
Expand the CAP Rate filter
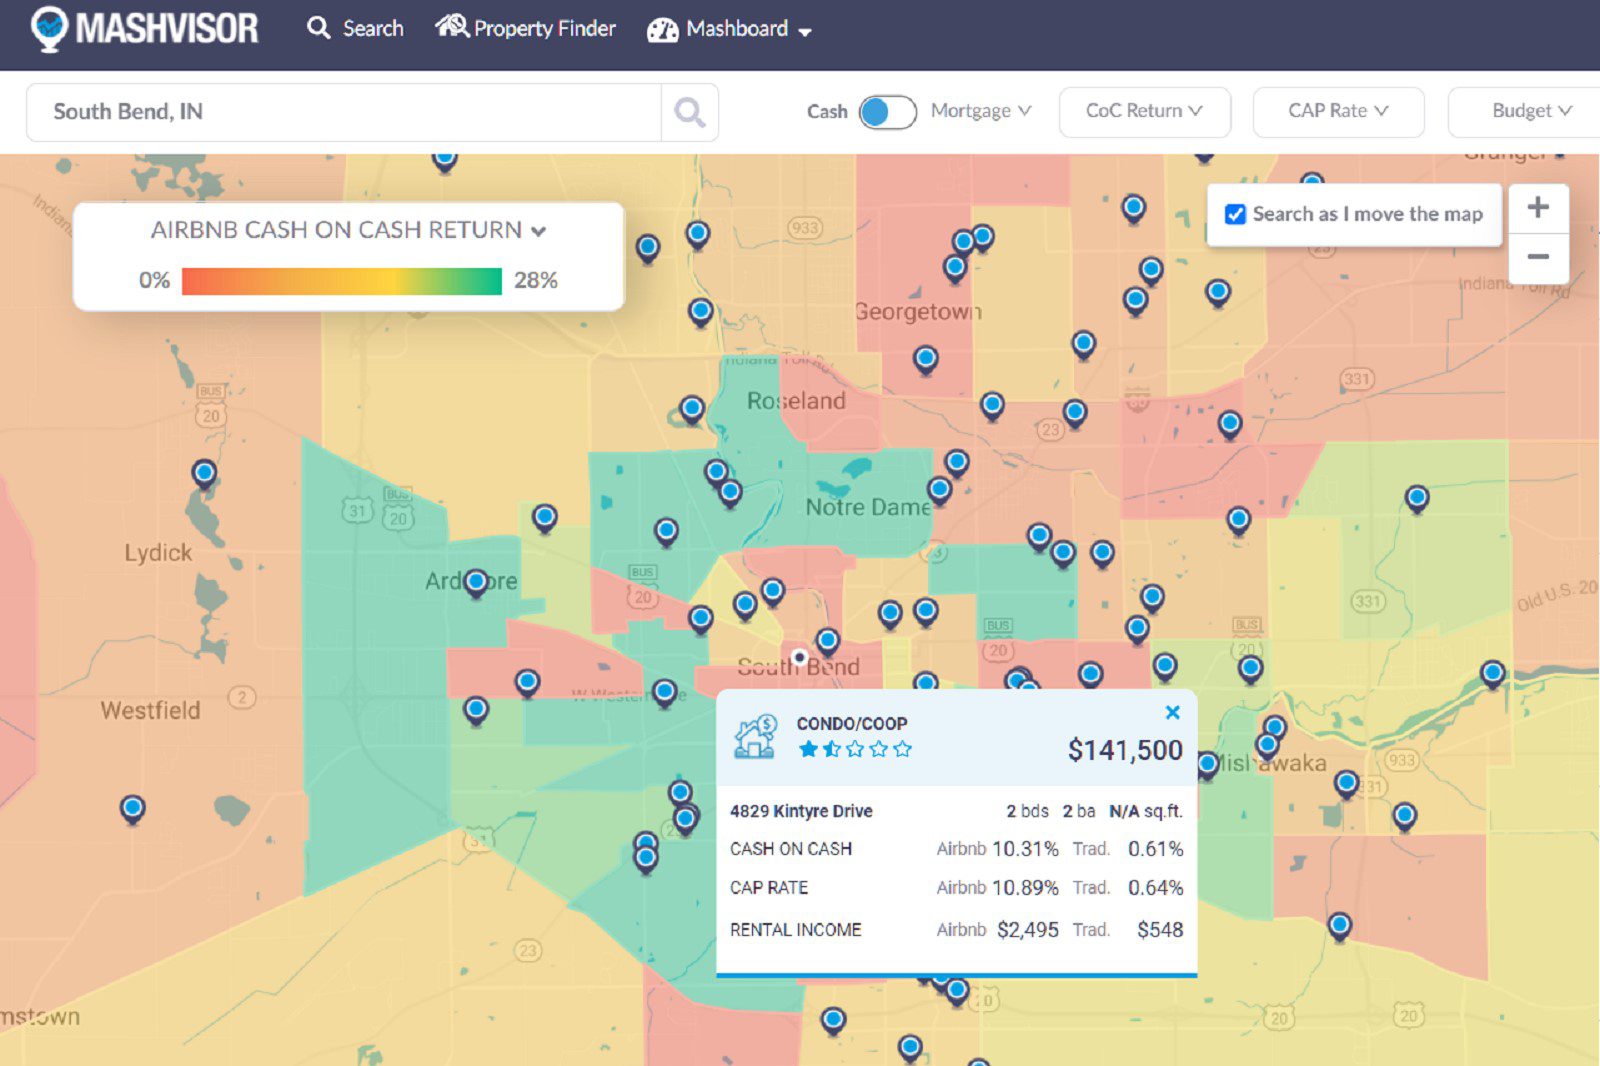[1337, 111]
